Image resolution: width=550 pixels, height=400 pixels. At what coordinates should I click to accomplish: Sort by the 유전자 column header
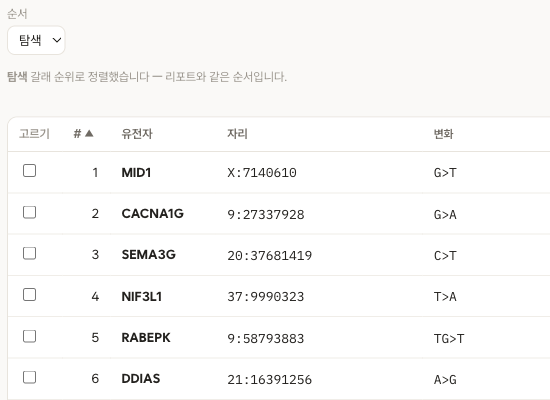tap(137, 134)
